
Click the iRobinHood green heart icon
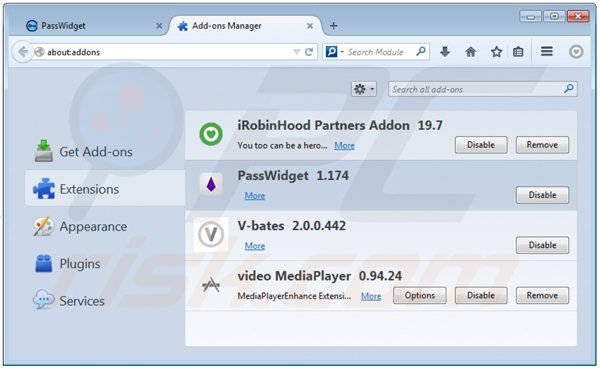tap(211, 134)
